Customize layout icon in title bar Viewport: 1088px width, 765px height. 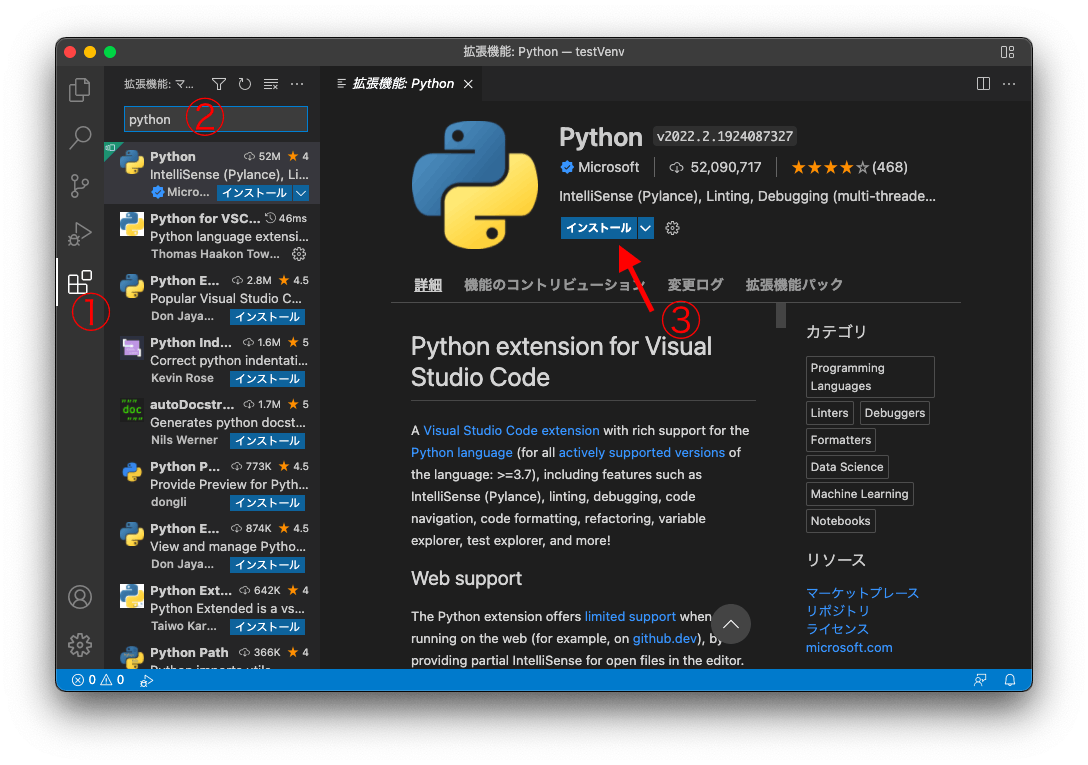point(1008,52)
